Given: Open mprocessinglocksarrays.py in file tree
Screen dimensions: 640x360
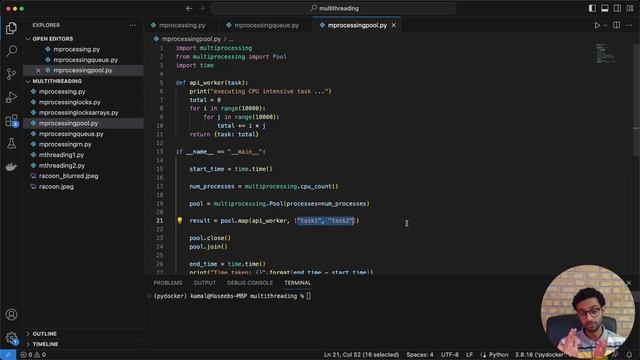Looking at the screenshot, I should tap(83, 113).
